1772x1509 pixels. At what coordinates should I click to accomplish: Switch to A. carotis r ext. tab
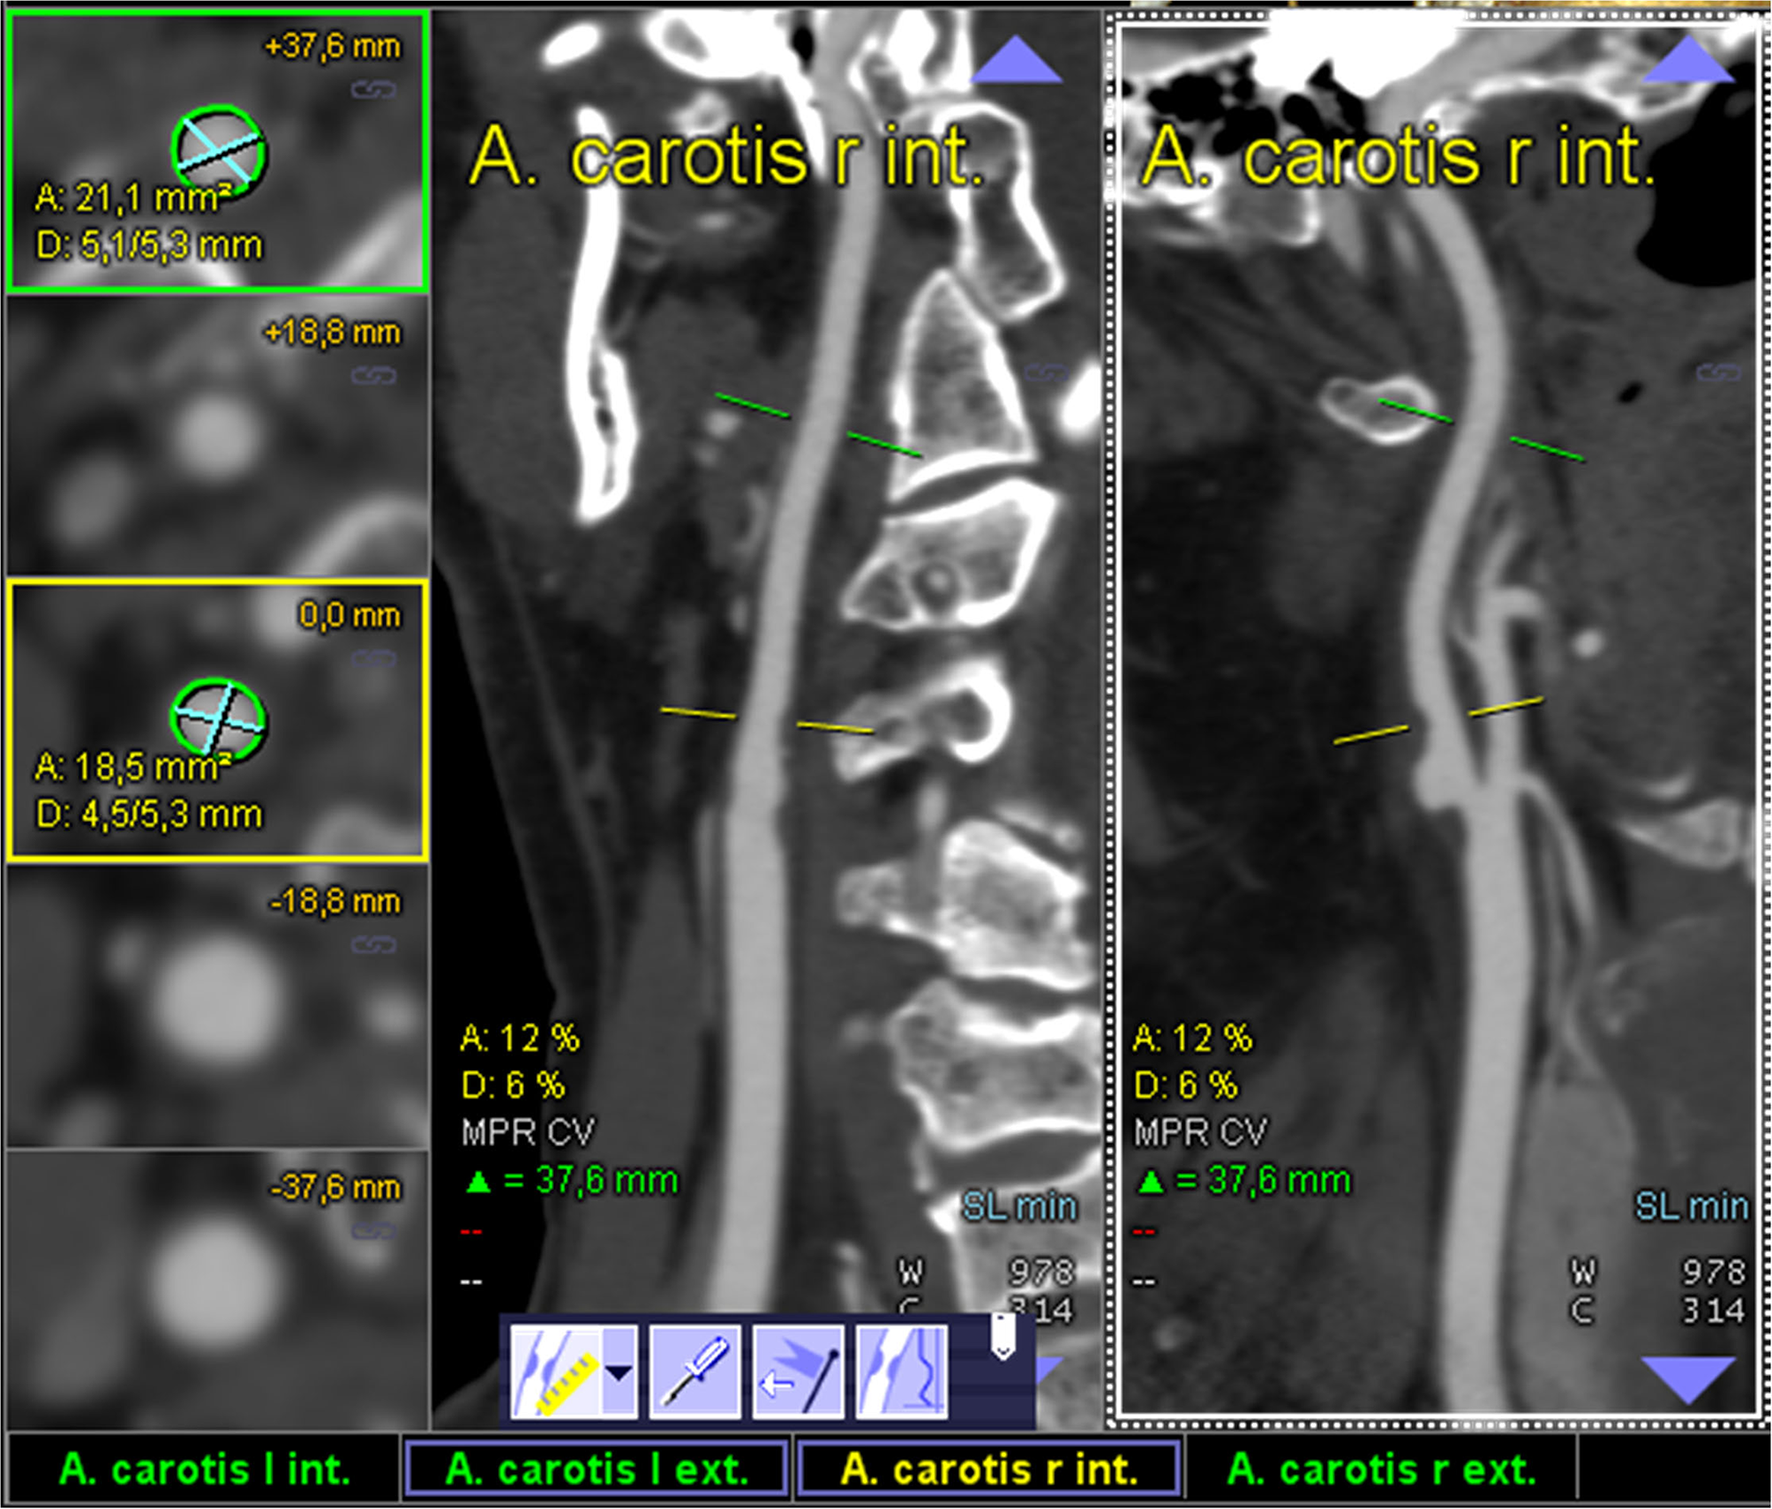(1380, 1469)
